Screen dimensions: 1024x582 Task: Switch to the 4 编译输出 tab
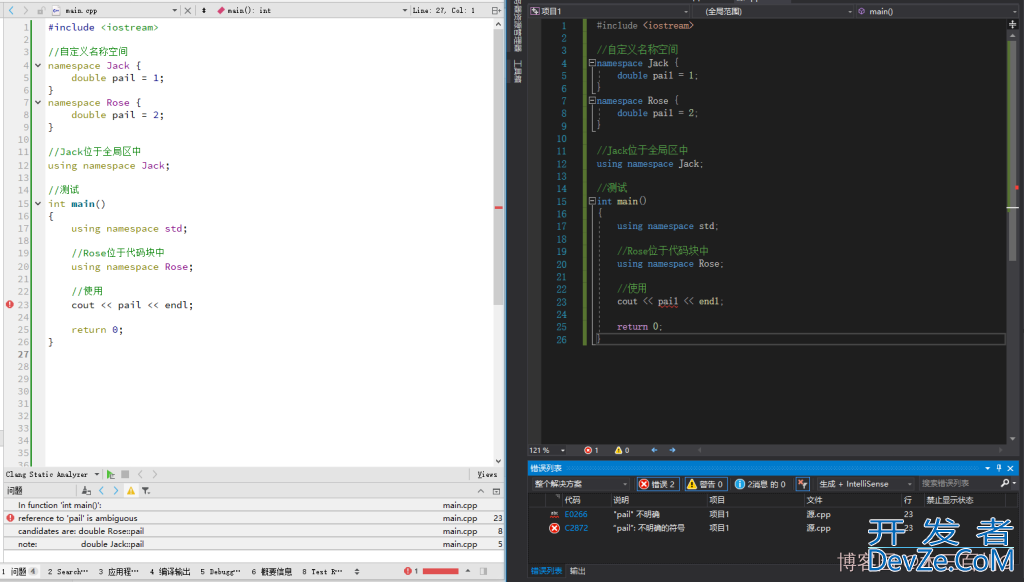(x=170, y=572)
